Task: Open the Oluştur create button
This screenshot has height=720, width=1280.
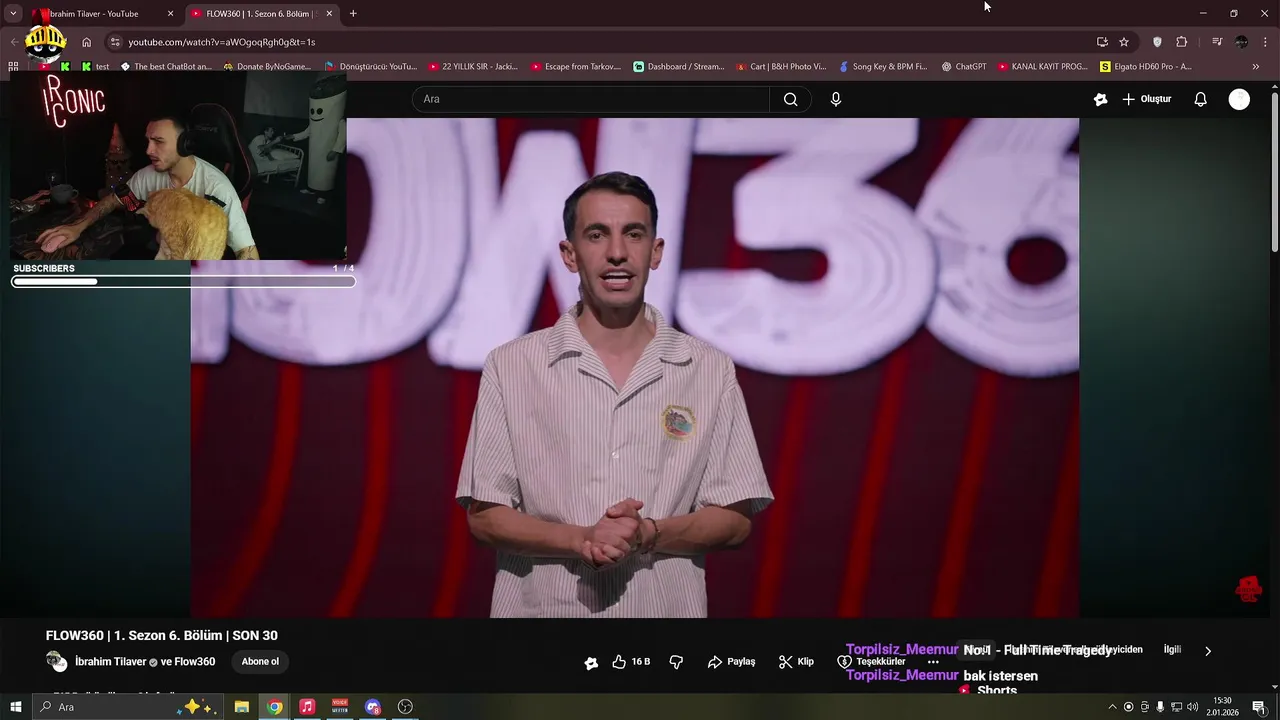Action: [x=1146, y=99]
